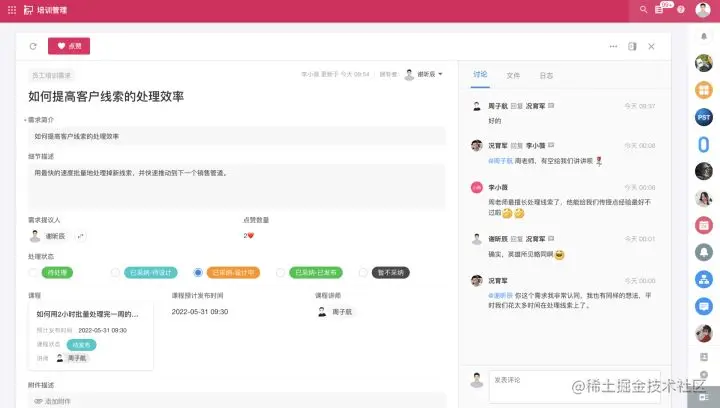720x408 pixels.
Task: Click 李小薇's pink avatar in comments
Action: coord(477,187)
